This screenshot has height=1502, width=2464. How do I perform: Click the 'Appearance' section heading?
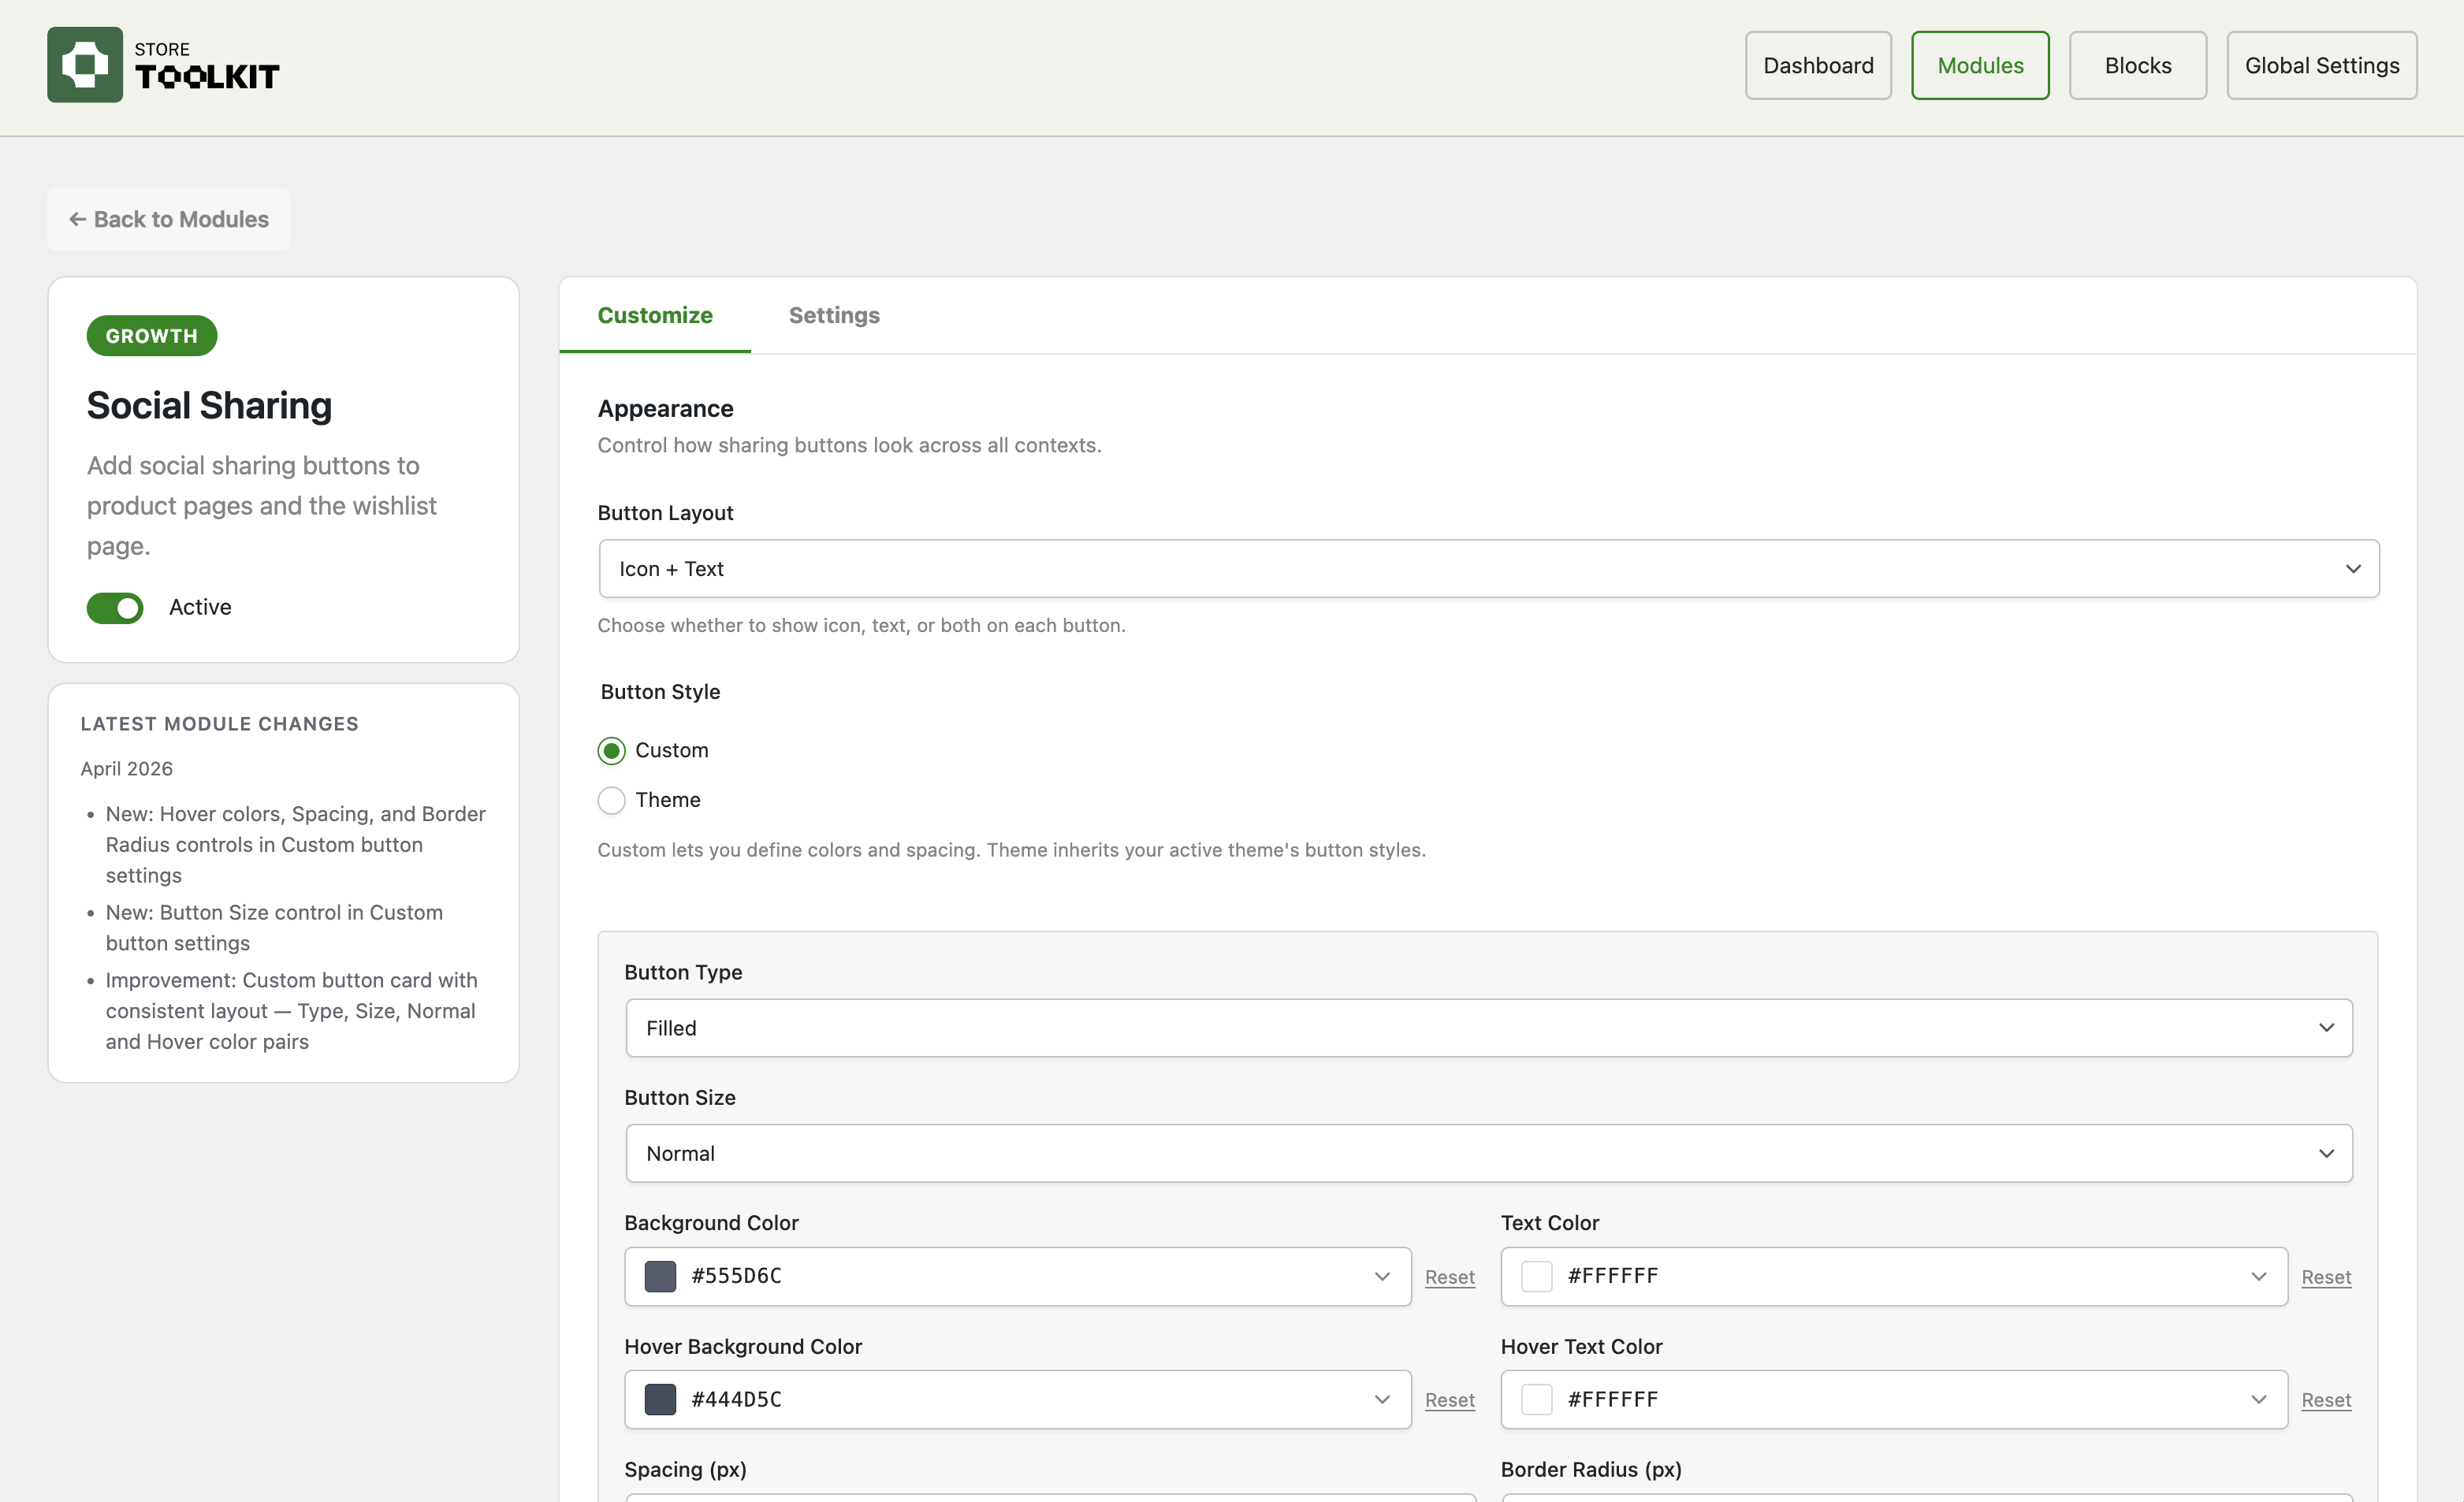coord(665,408)
